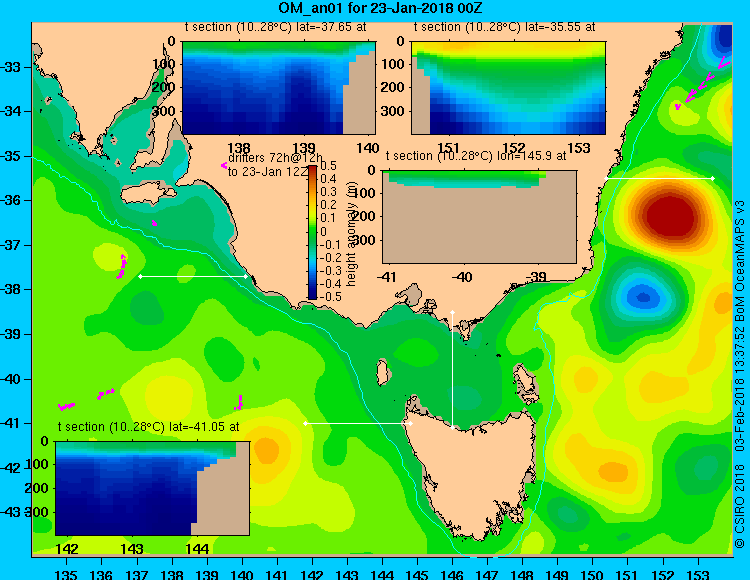750x580 pixels.
Task: Click the 139 axis label under the lat=-37.65 inset
Action: click(x=303, y=148)
